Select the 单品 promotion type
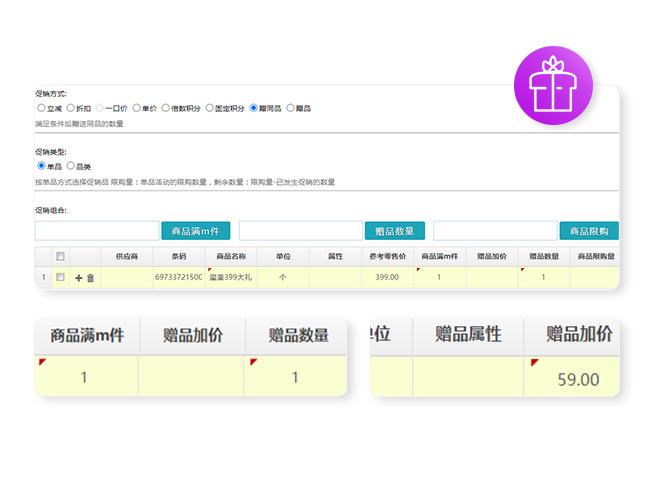650x488 pixels. 41,165
